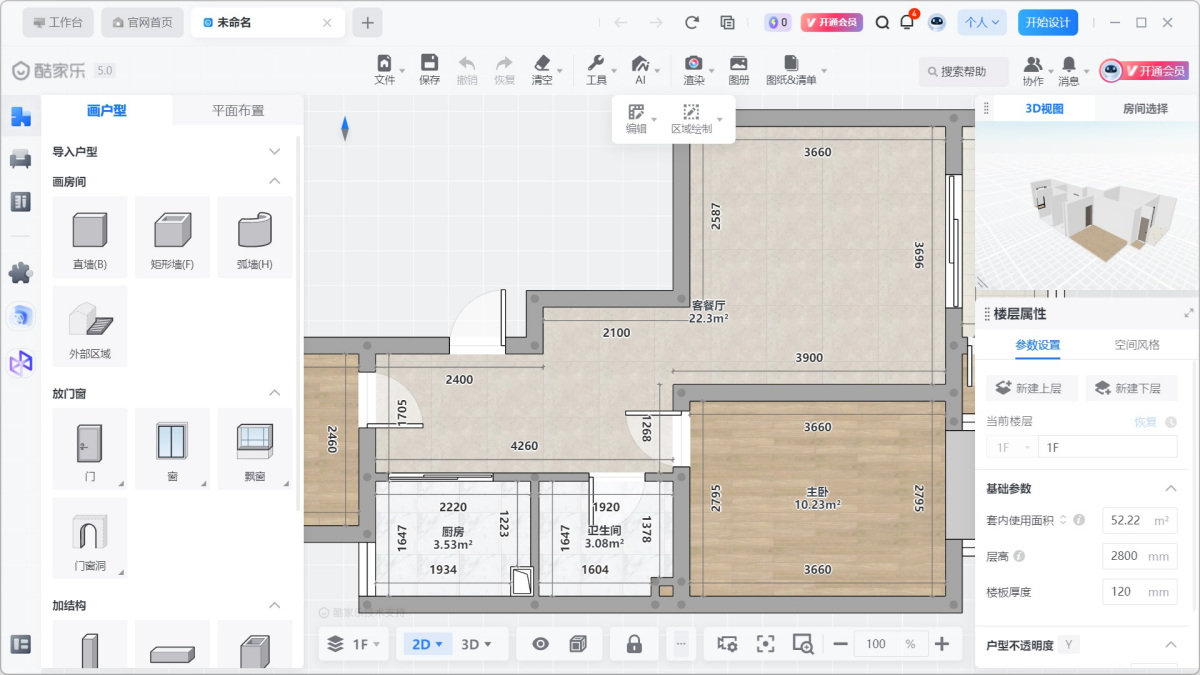The height and width of the screenshot is (675, 1200).
Task: Toggle the lock icon in bottom bar
Action: pyautogui.click(x=634, y=644)
